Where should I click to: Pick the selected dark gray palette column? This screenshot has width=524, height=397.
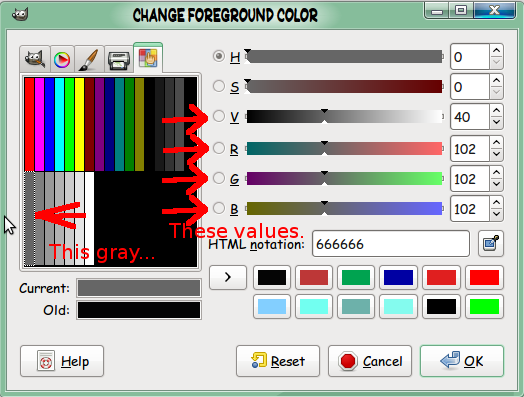click(x=29, y=219)
